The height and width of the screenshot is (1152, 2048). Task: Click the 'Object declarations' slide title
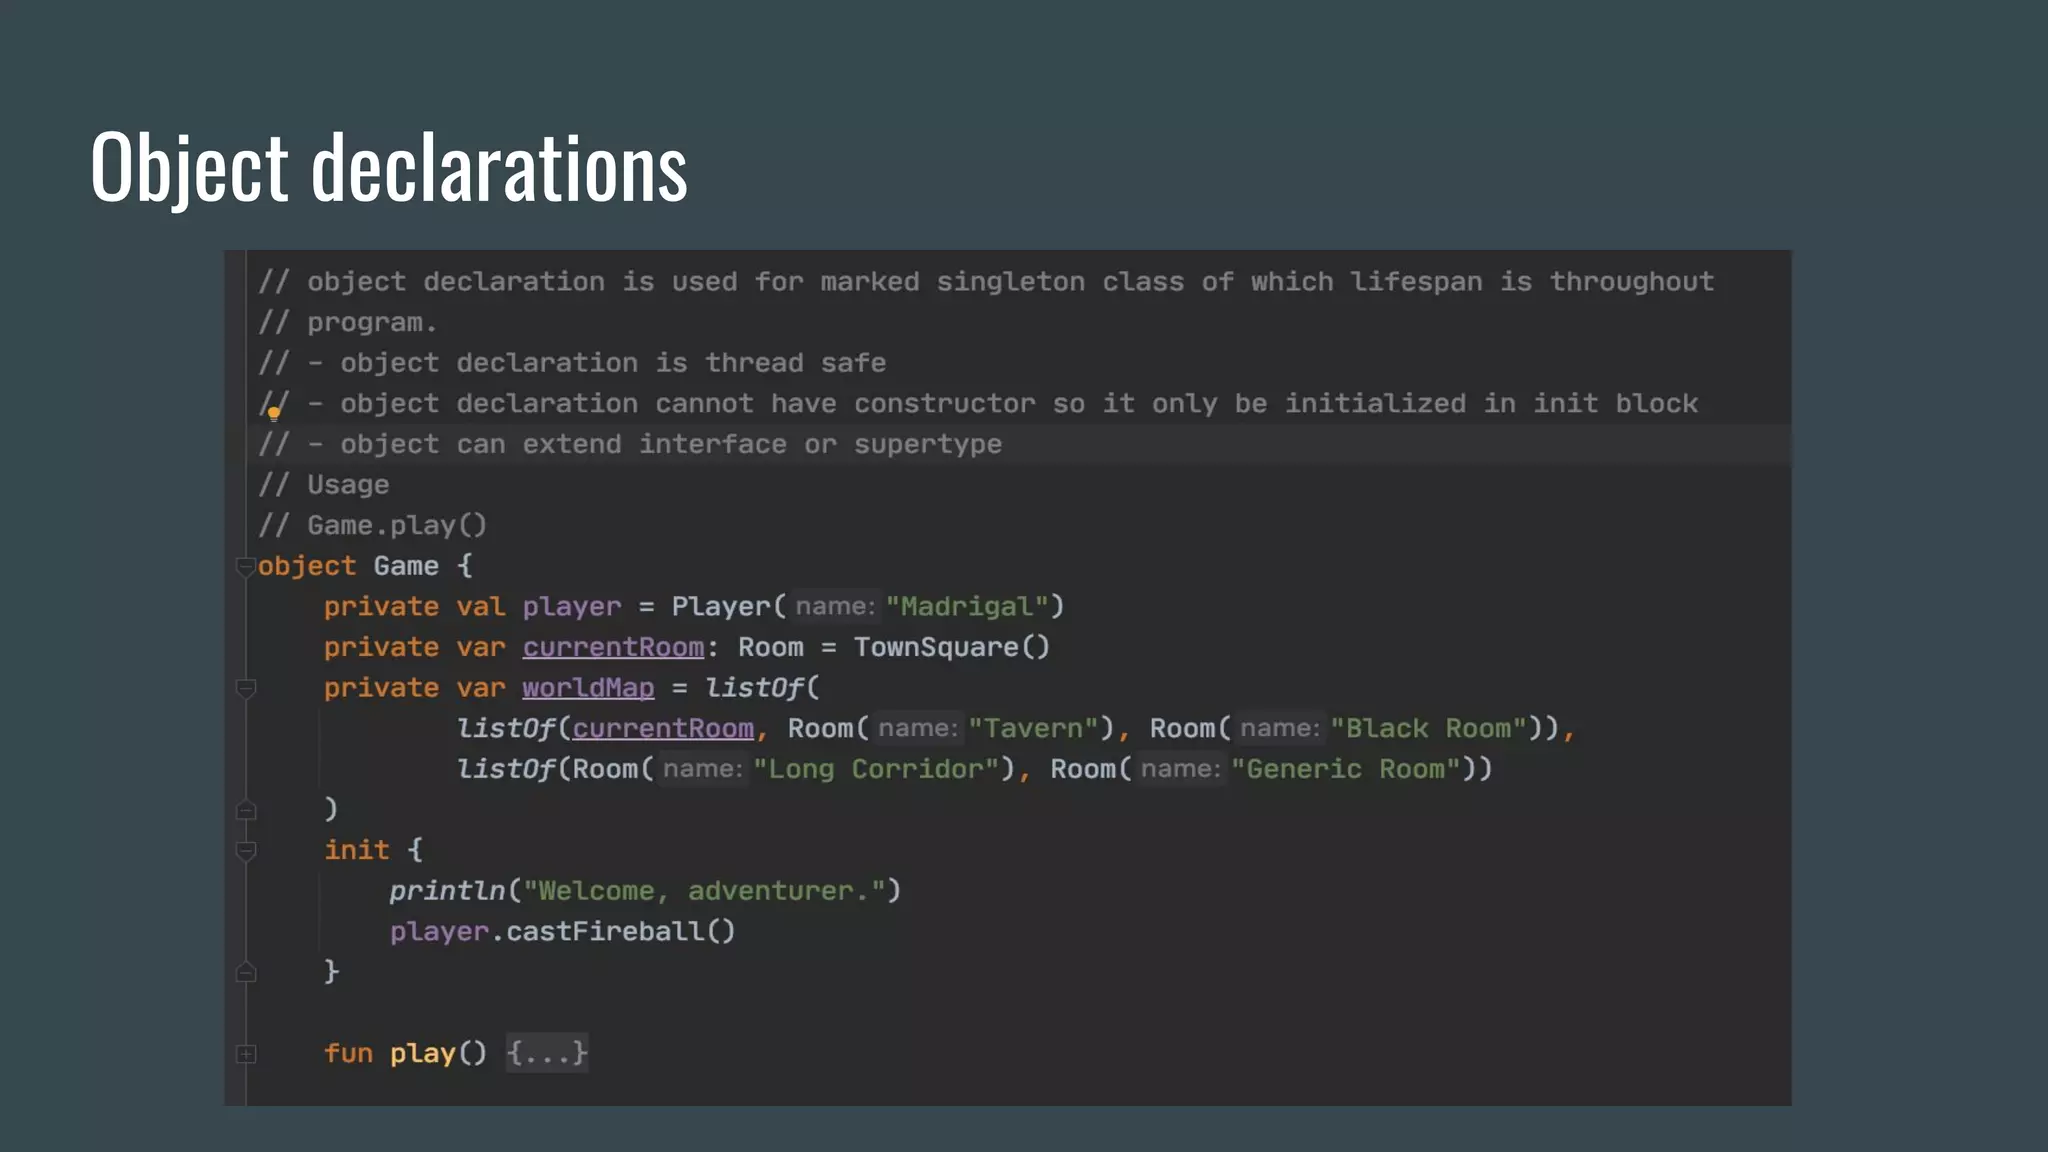point(389,168)
